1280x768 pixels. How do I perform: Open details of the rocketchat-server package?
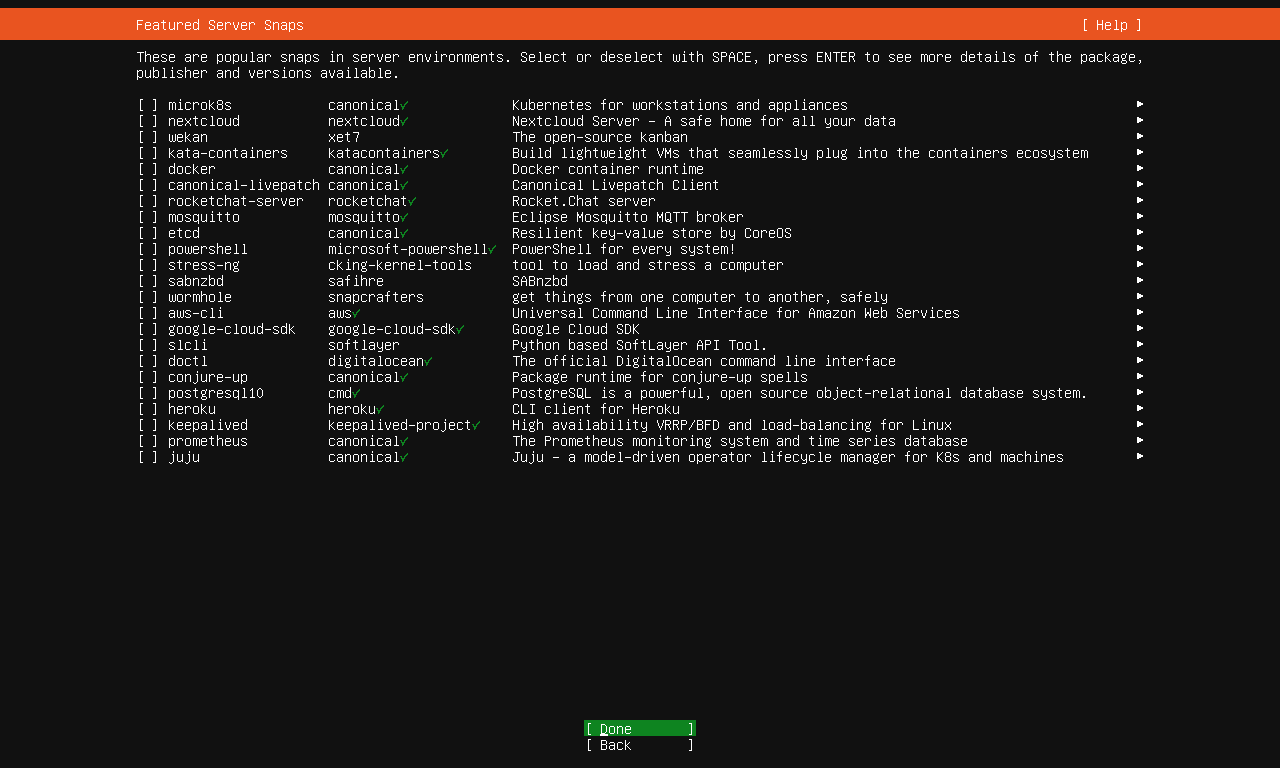click(x=1139, y=201)
